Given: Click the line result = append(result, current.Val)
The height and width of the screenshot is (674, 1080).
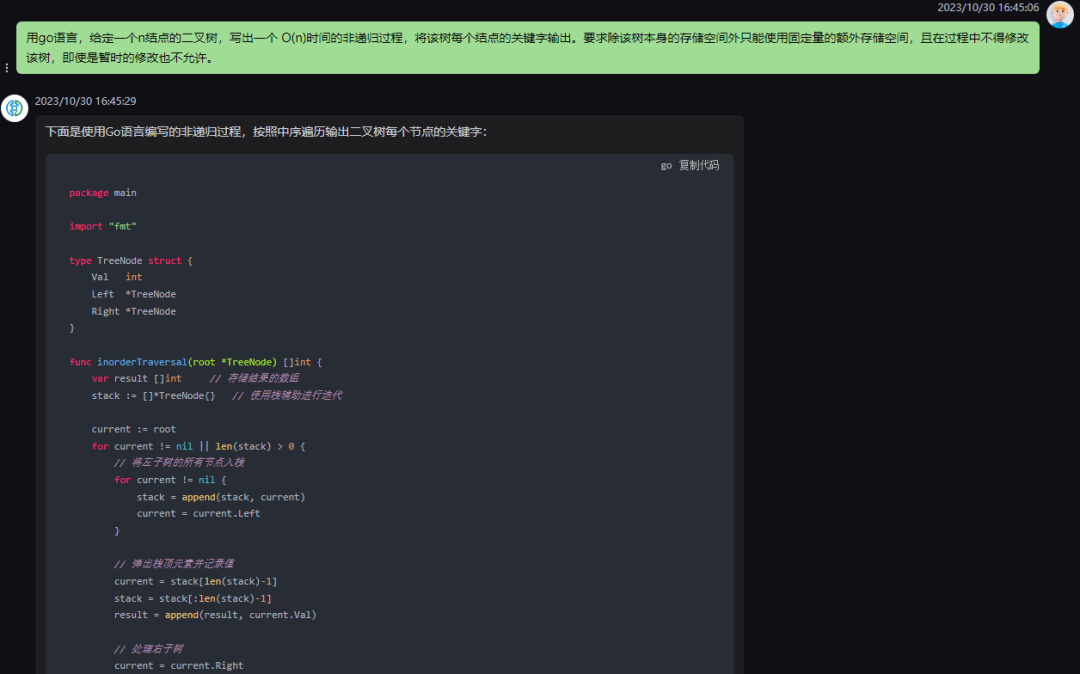Looking at the screenshot, I should (215, 615).
